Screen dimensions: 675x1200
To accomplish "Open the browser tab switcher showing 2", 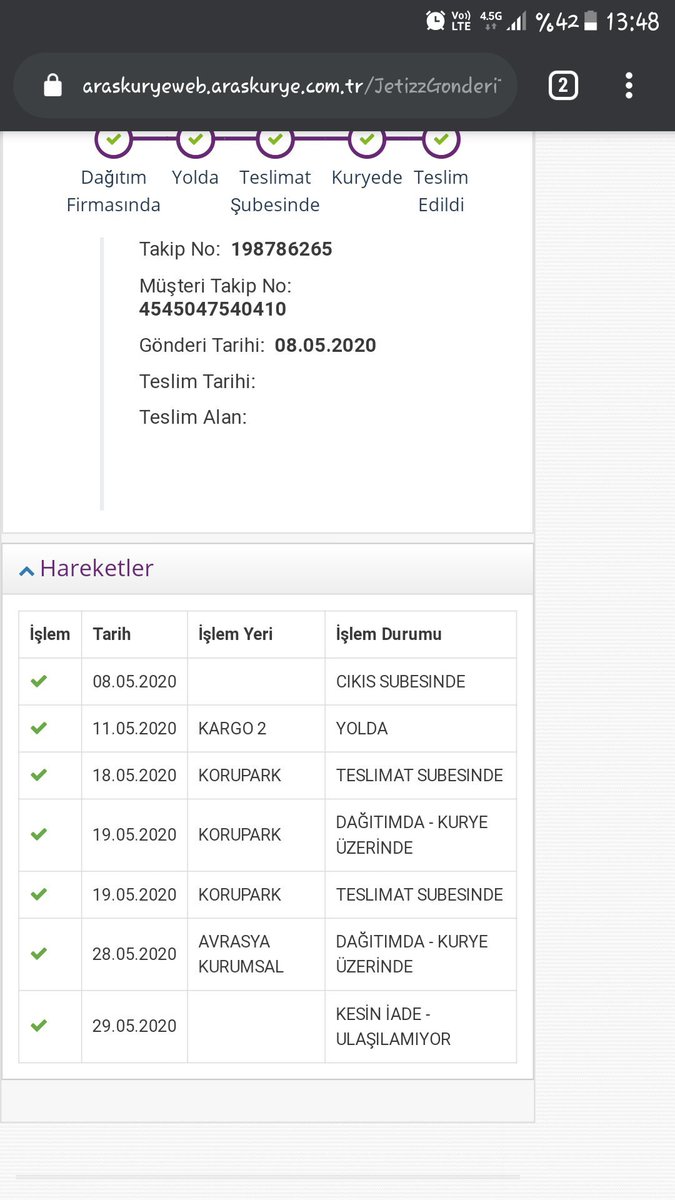I will pyautogui.click(x=563, y=86).
